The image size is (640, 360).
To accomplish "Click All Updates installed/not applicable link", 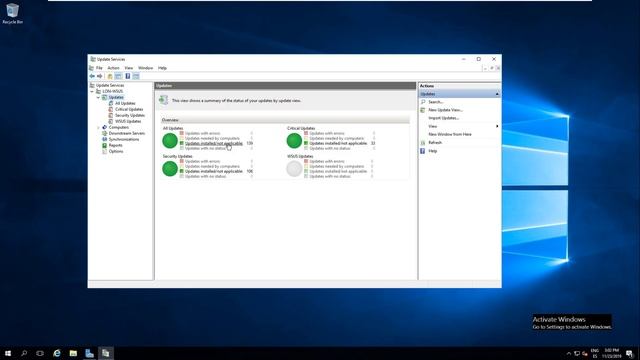I will coord(213,144).
